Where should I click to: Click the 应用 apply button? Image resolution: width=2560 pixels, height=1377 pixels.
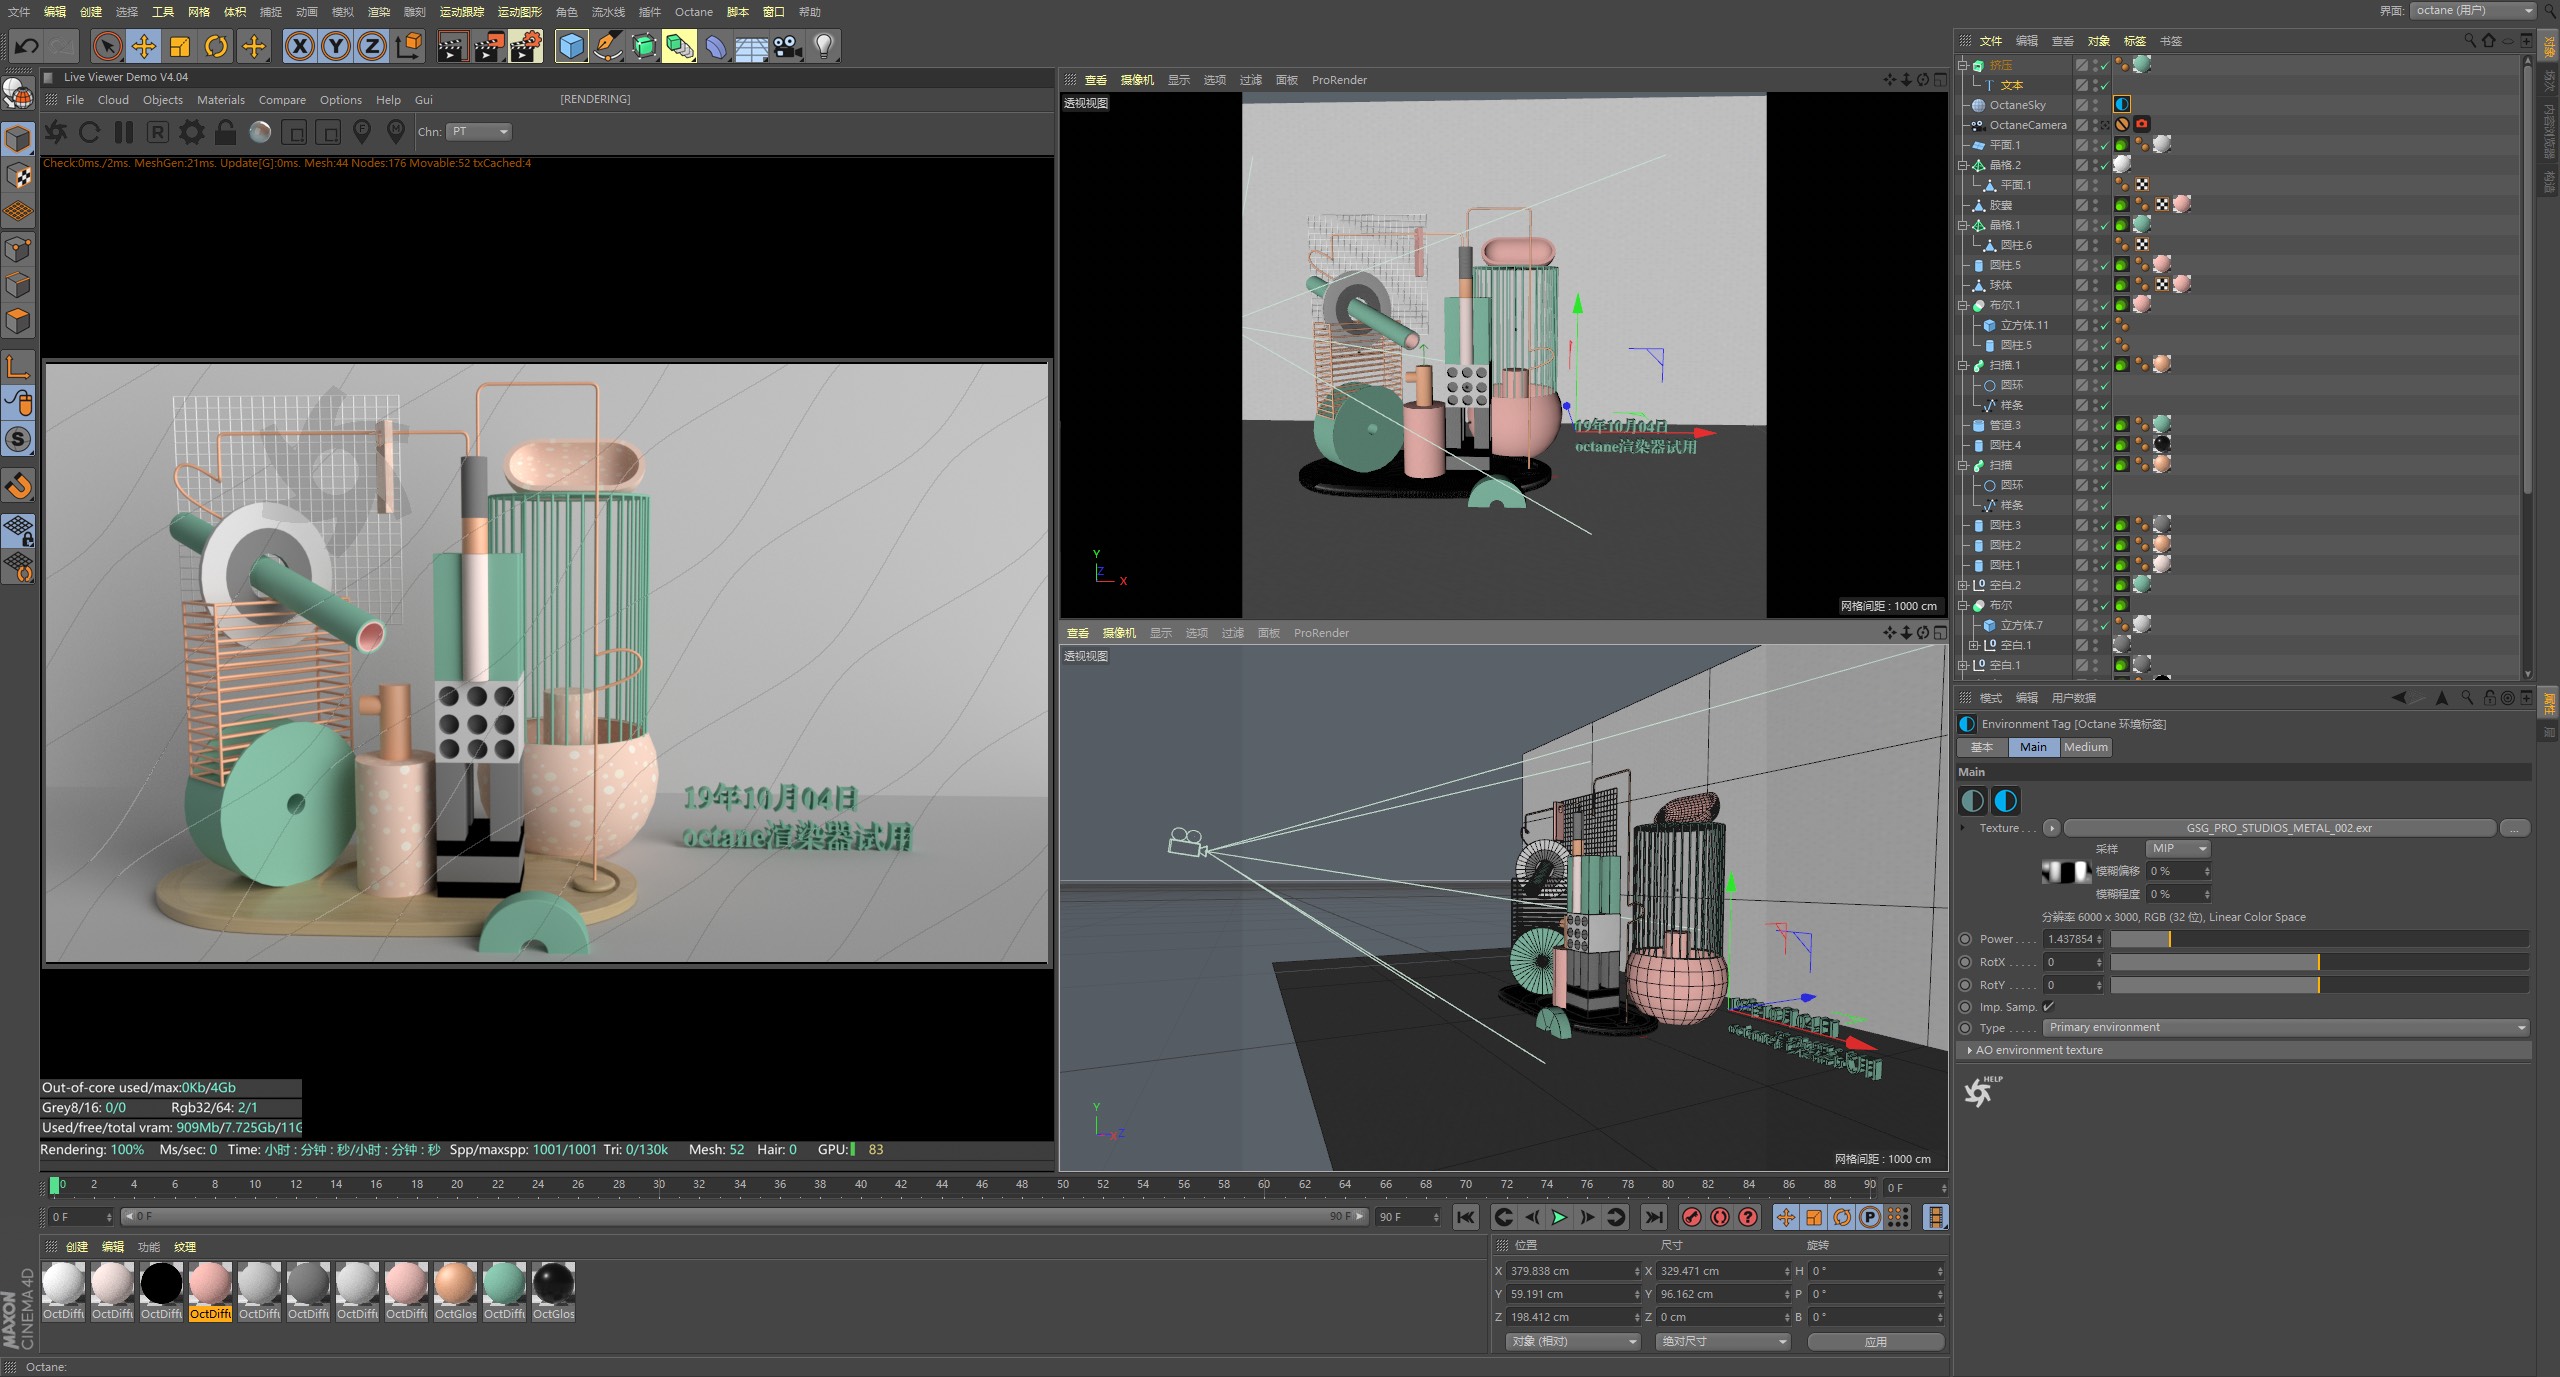[1876, 1341]
